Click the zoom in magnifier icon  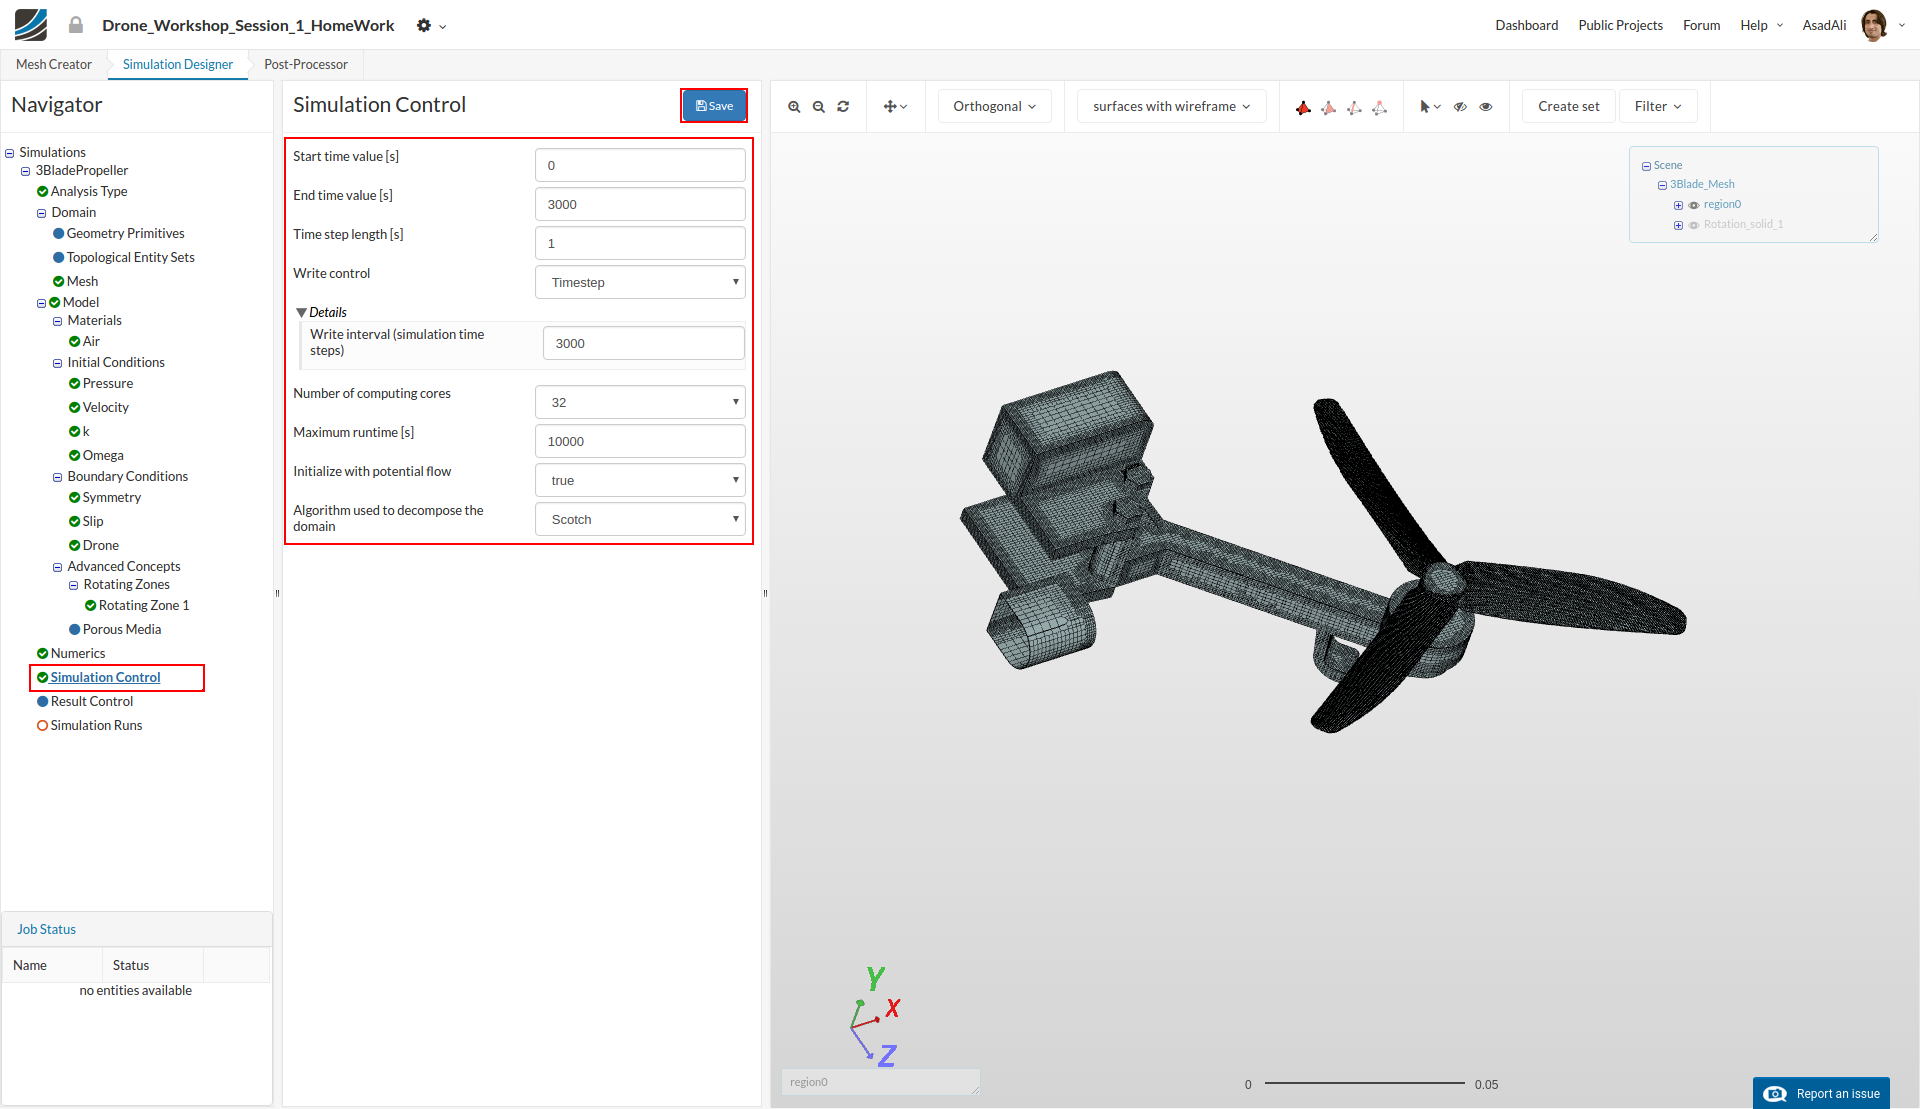[x=794, y=107]
